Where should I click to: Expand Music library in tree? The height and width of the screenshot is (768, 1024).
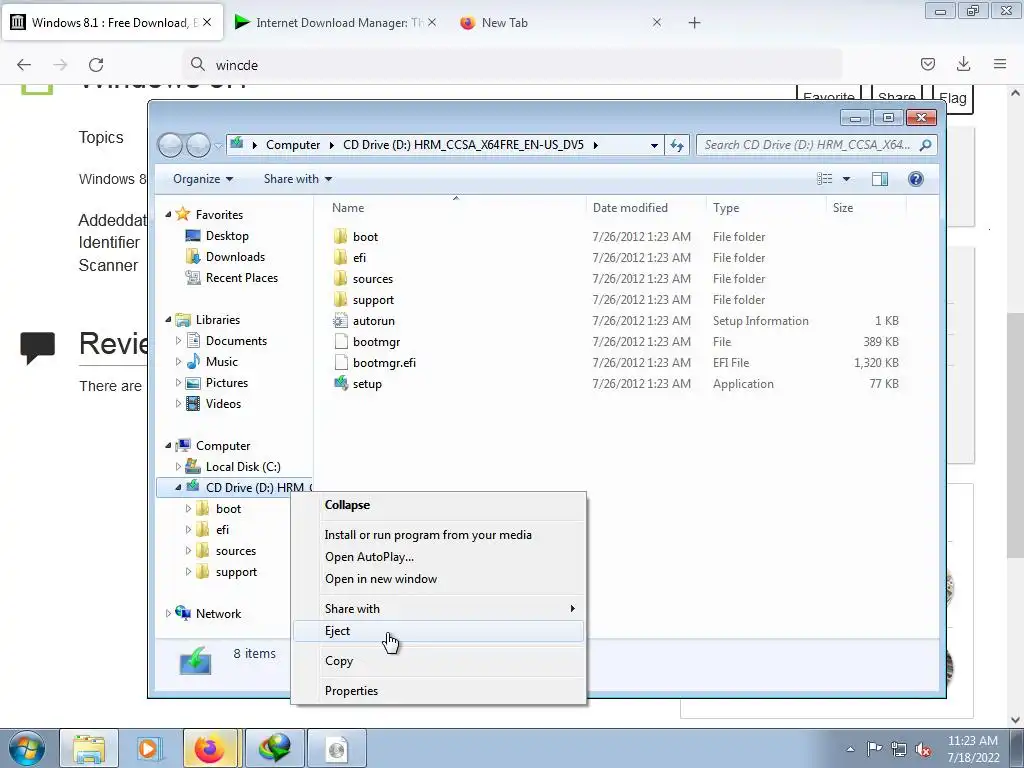pos(178,362)
